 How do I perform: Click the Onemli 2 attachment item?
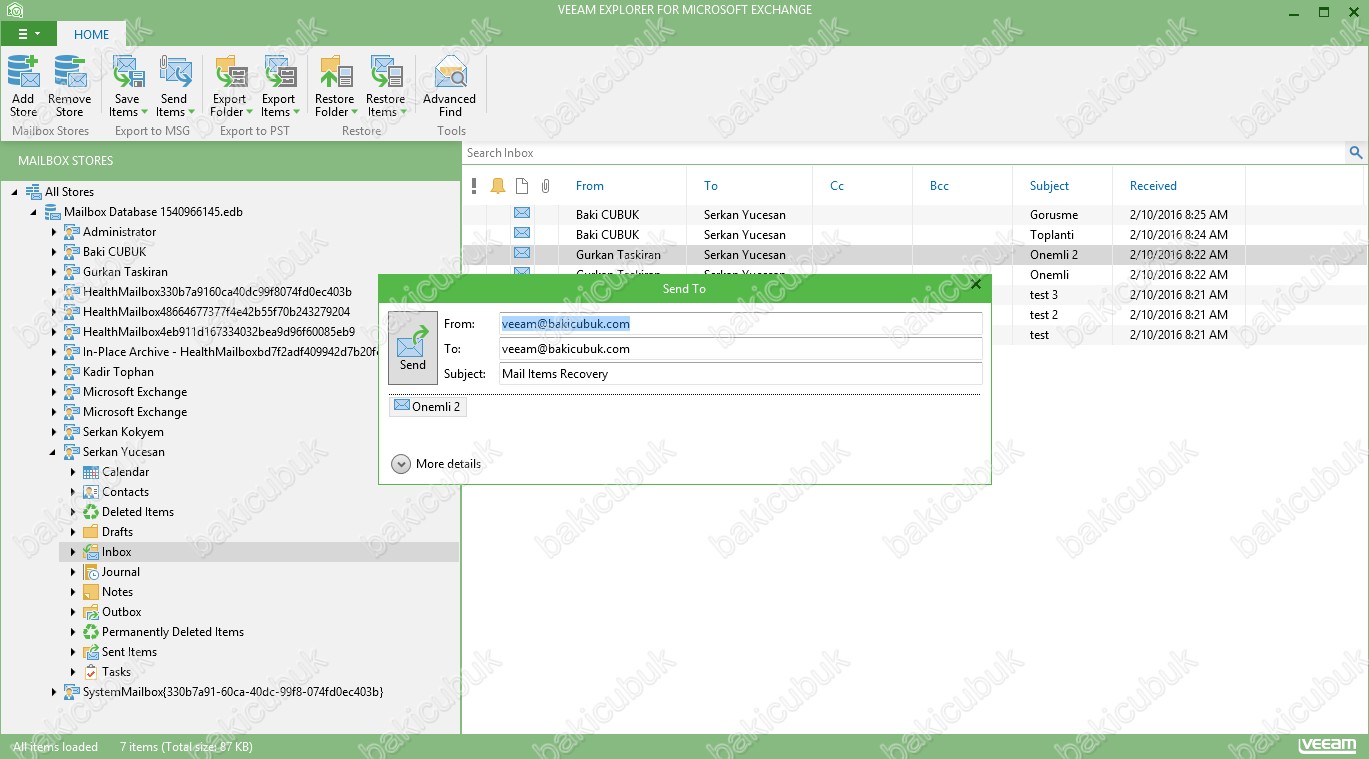tap(427, 407)
